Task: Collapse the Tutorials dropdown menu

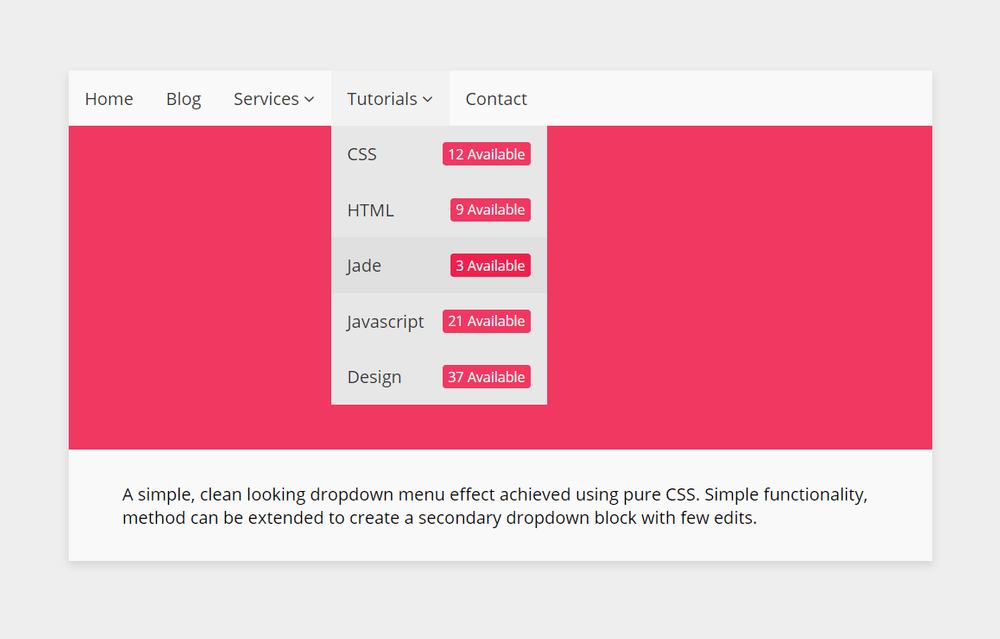Action: [x=390, y=99]
